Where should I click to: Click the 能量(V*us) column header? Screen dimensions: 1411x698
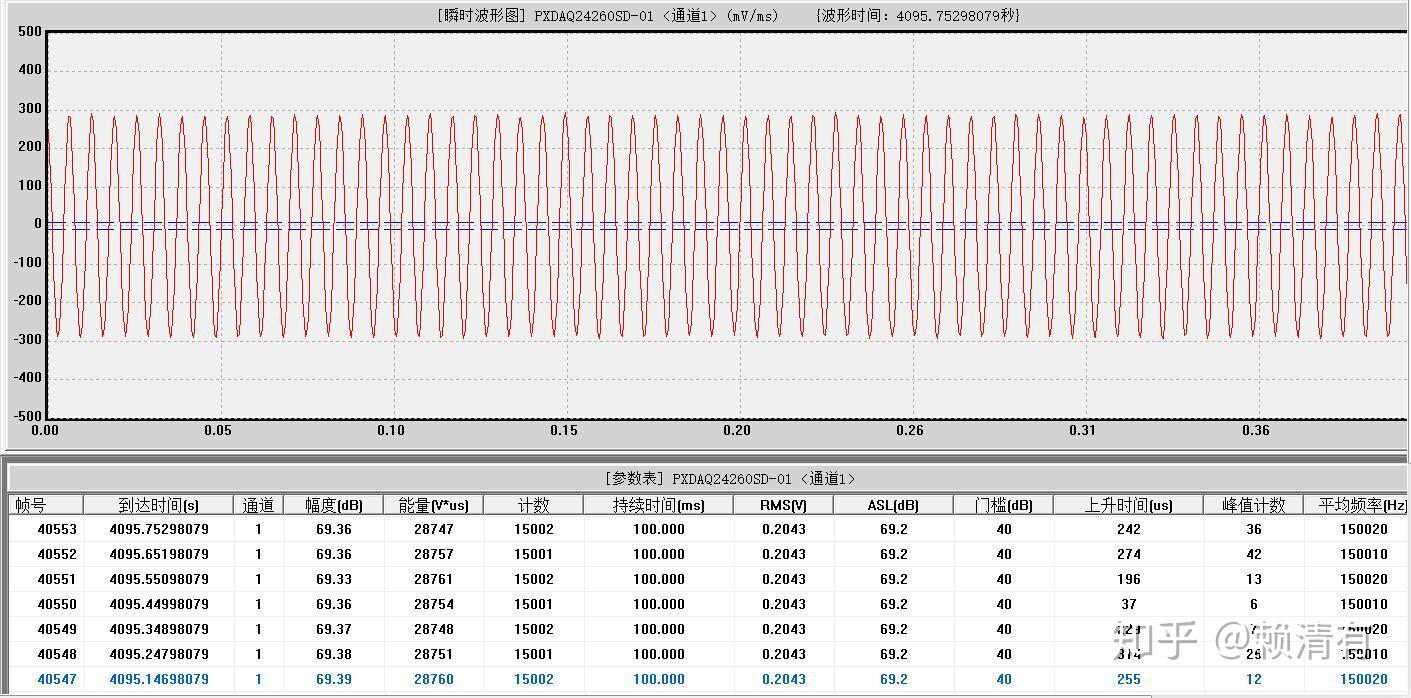434,505
